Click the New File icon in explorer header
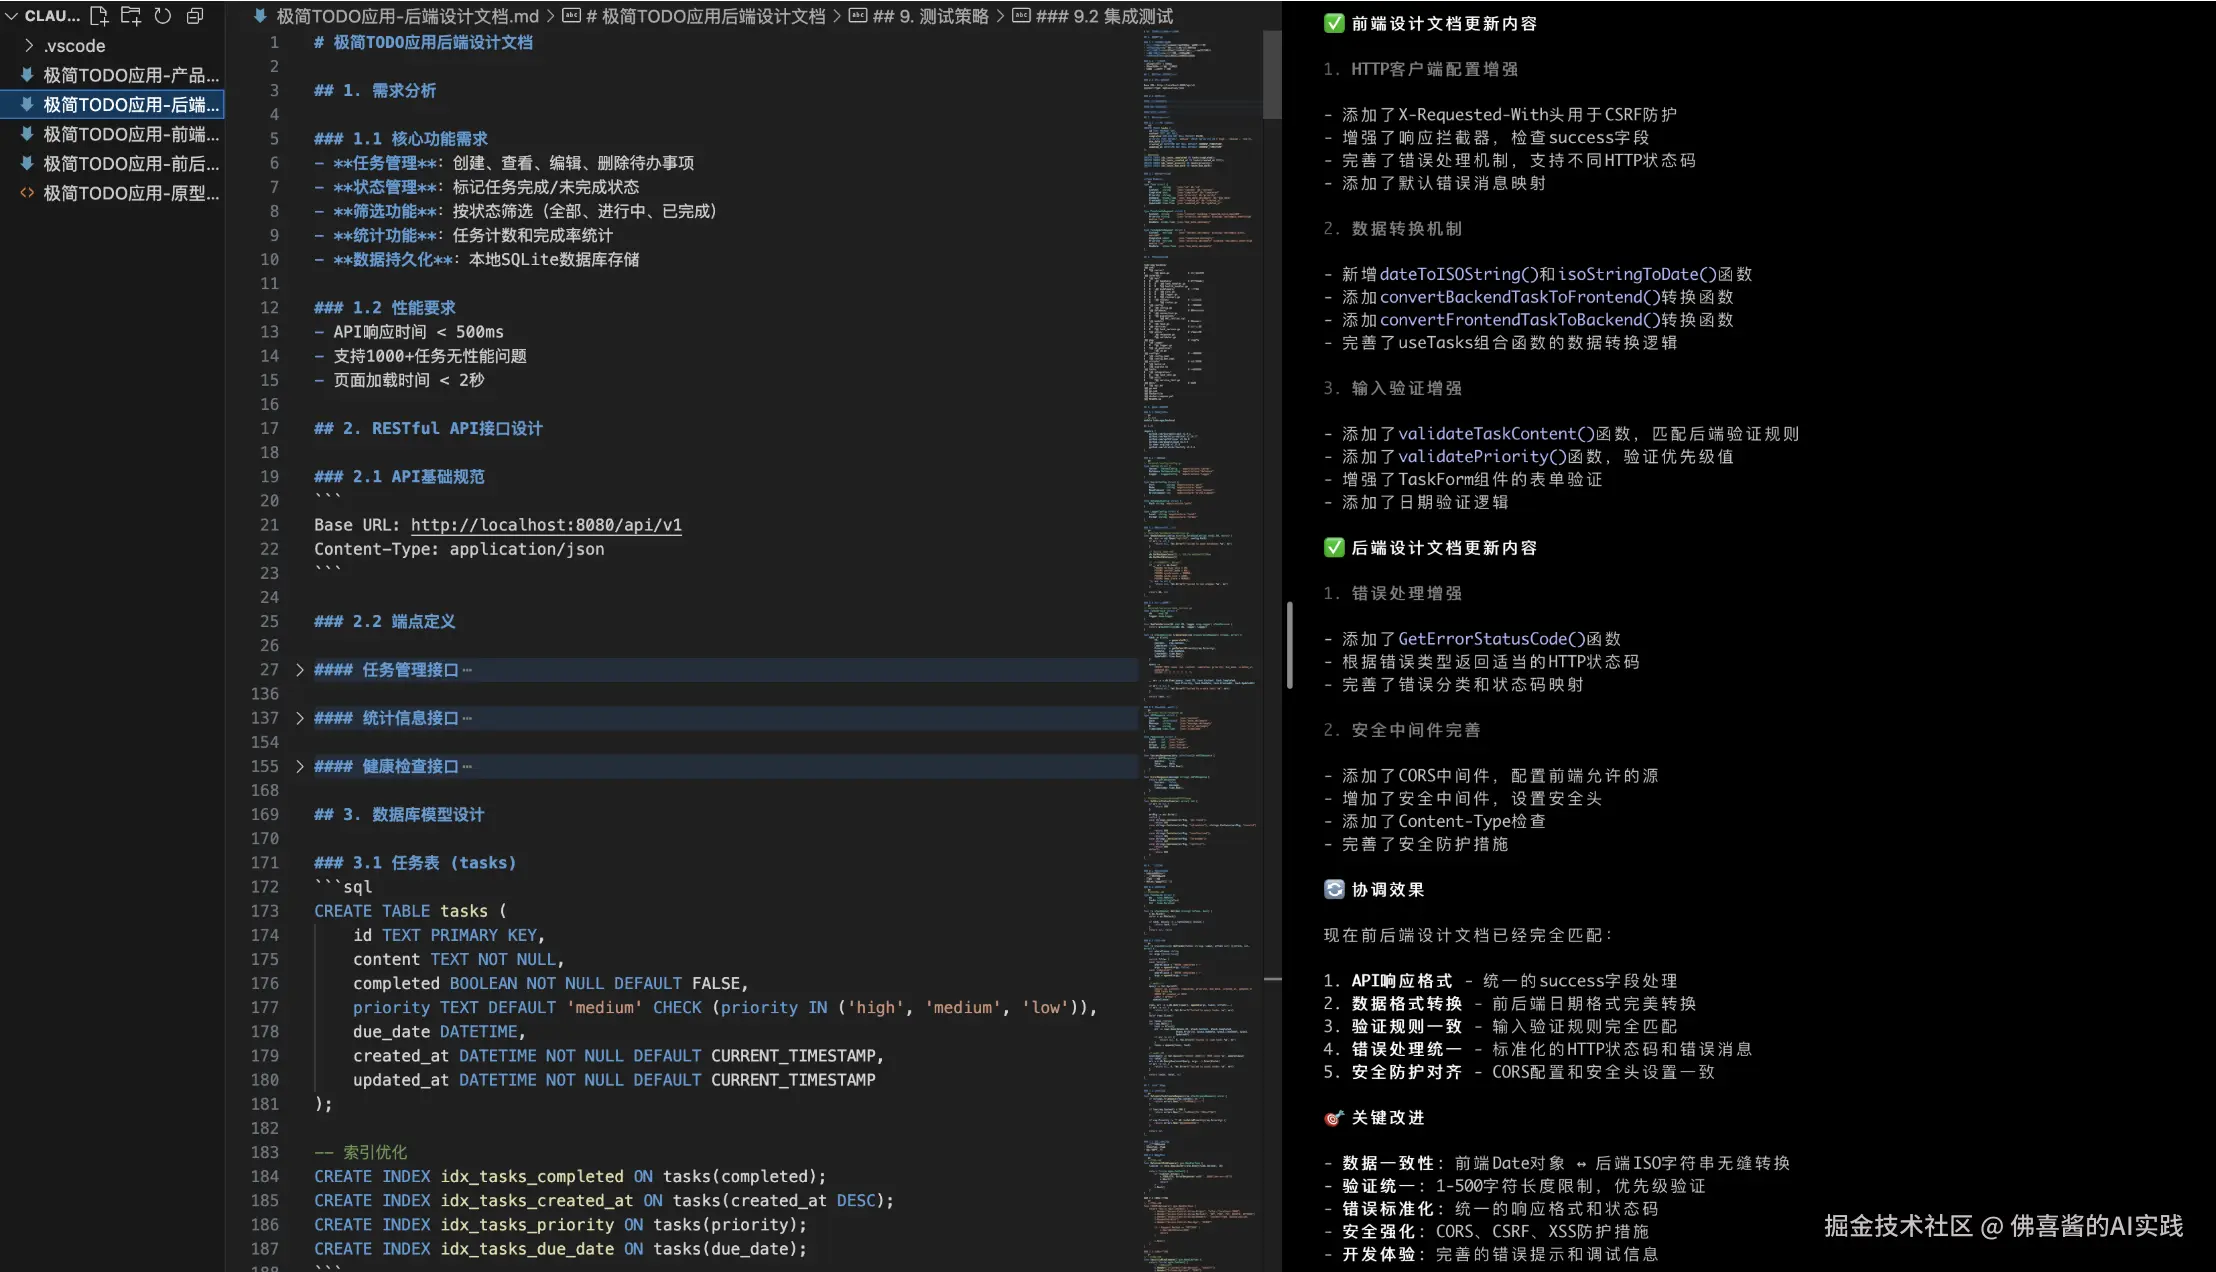 coord(99,16)
